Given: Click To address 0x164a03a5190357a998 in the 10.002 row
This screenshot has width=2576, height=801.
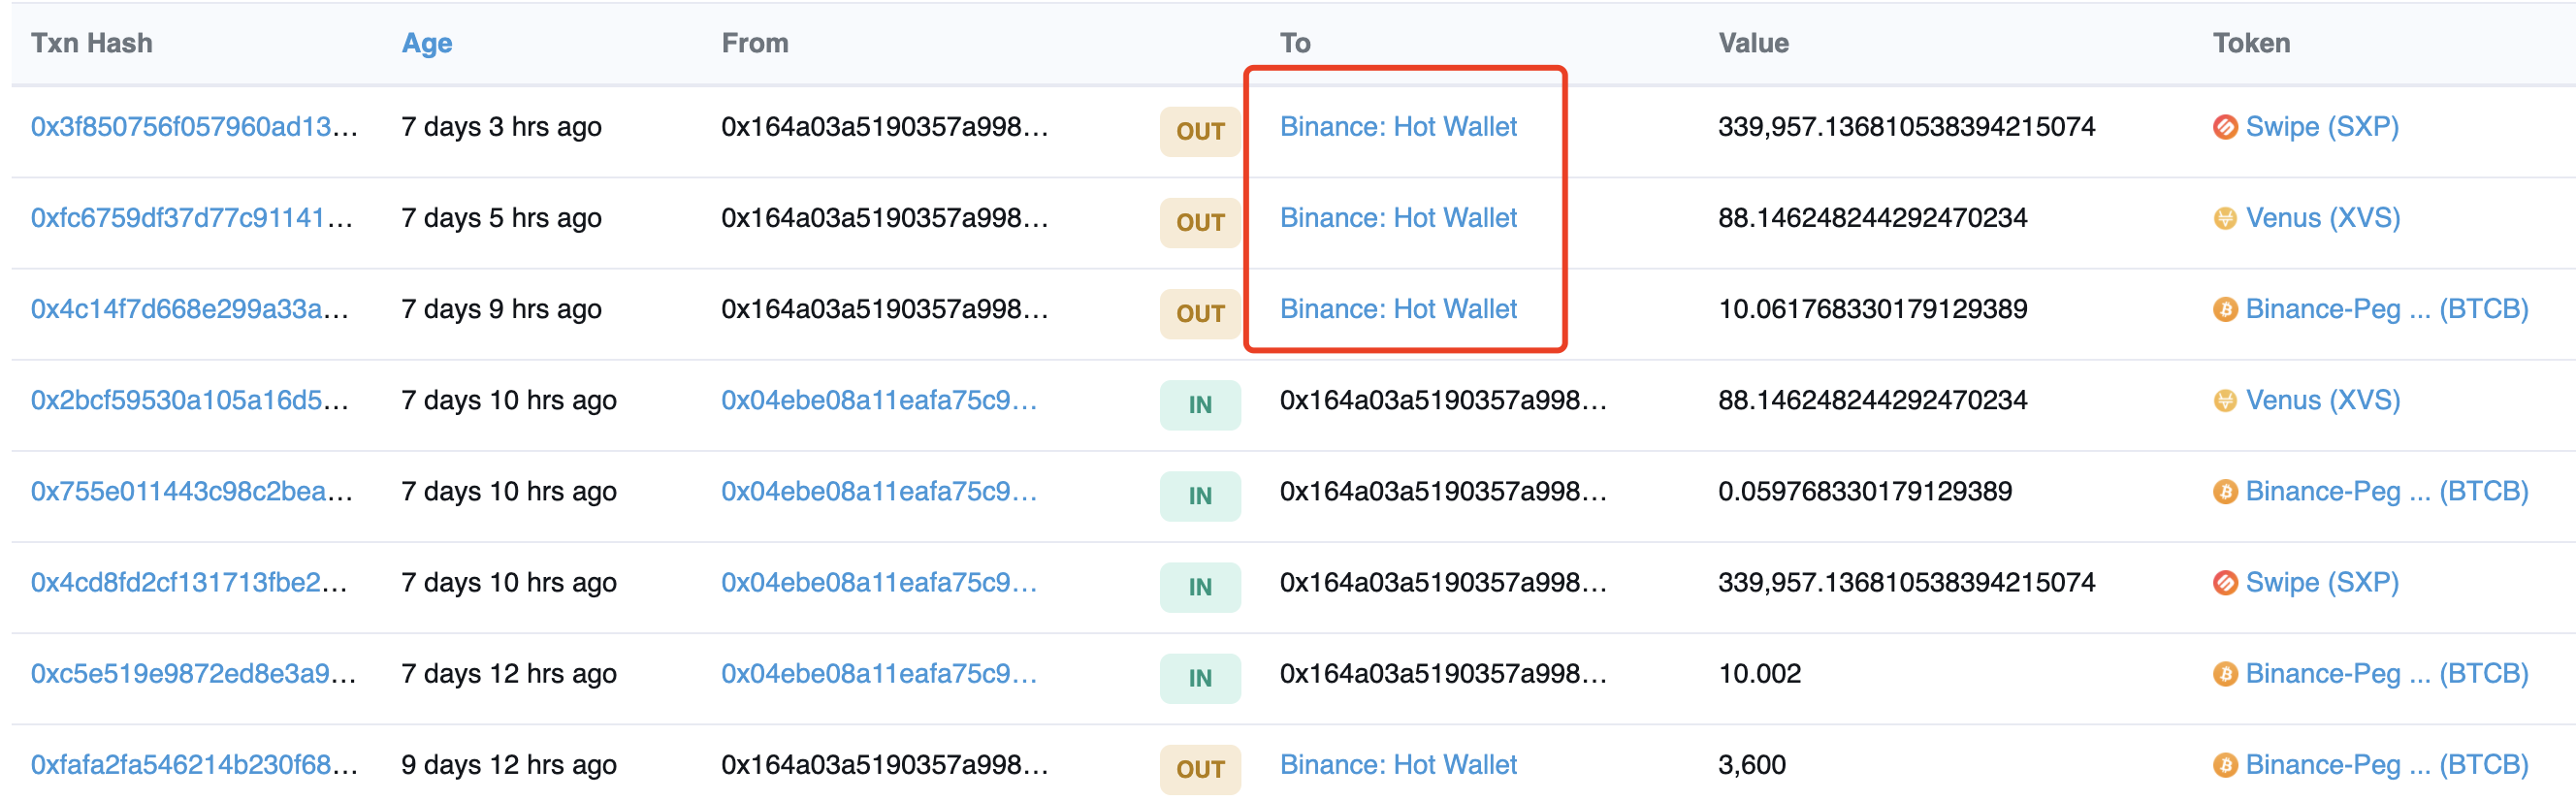Looking at the screenshot, I should pyautogui.click(x=1443, y=673).
